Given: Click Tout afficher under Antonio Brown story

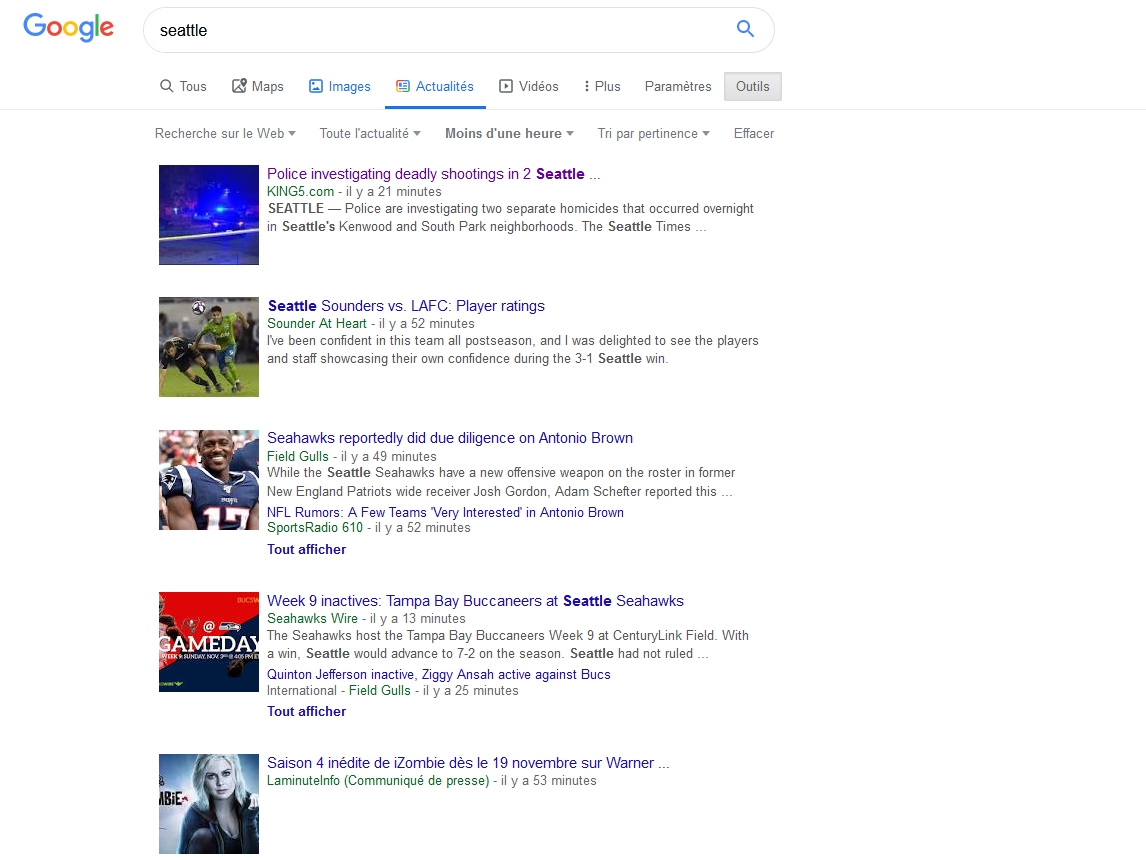Looking at the screenshot, I should [306, 549].
